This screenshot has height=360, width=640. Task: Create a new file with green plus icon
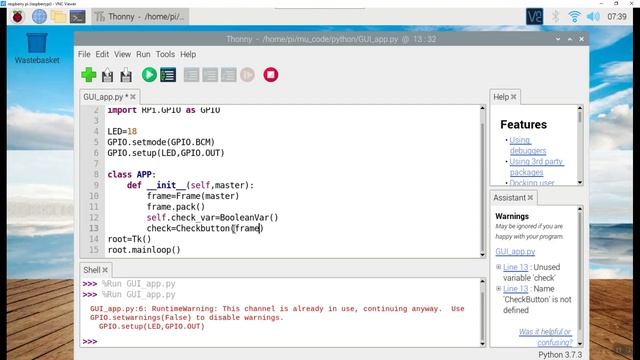pyautogui.click(x=89, y=75)
